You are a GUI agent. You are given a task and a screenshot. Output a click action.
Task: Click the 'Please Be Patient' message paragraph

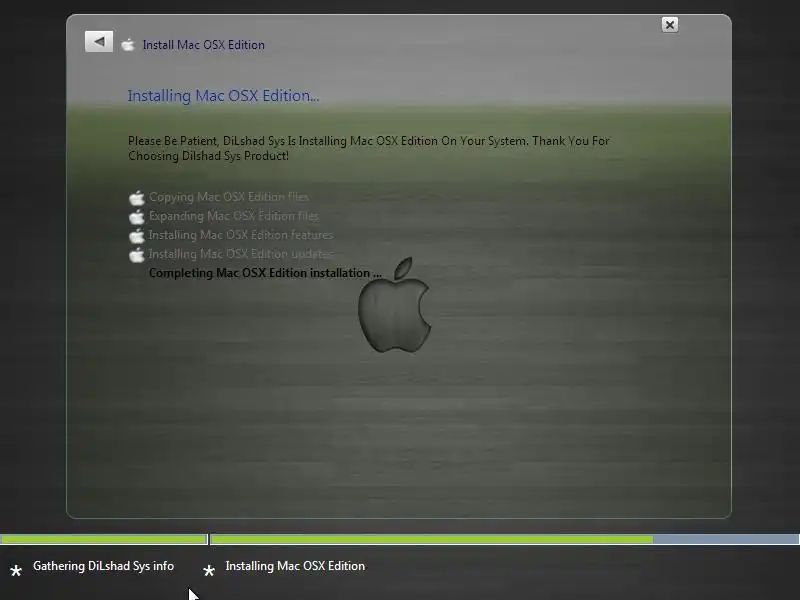click(x=369, y=148)
